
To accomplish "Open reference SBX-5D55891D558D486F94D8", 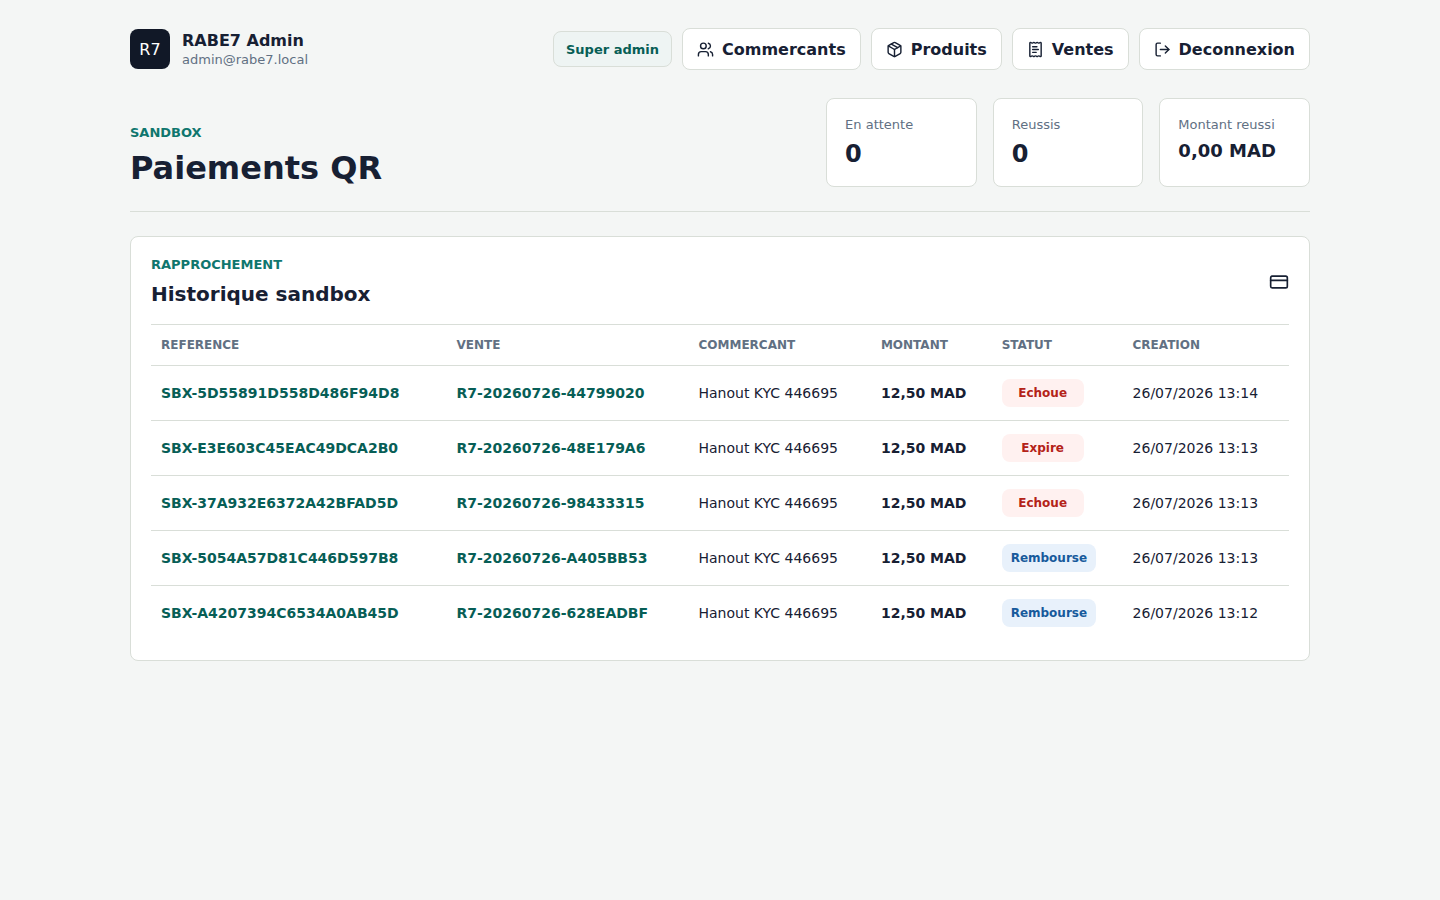I will click(x=280, y=393).
